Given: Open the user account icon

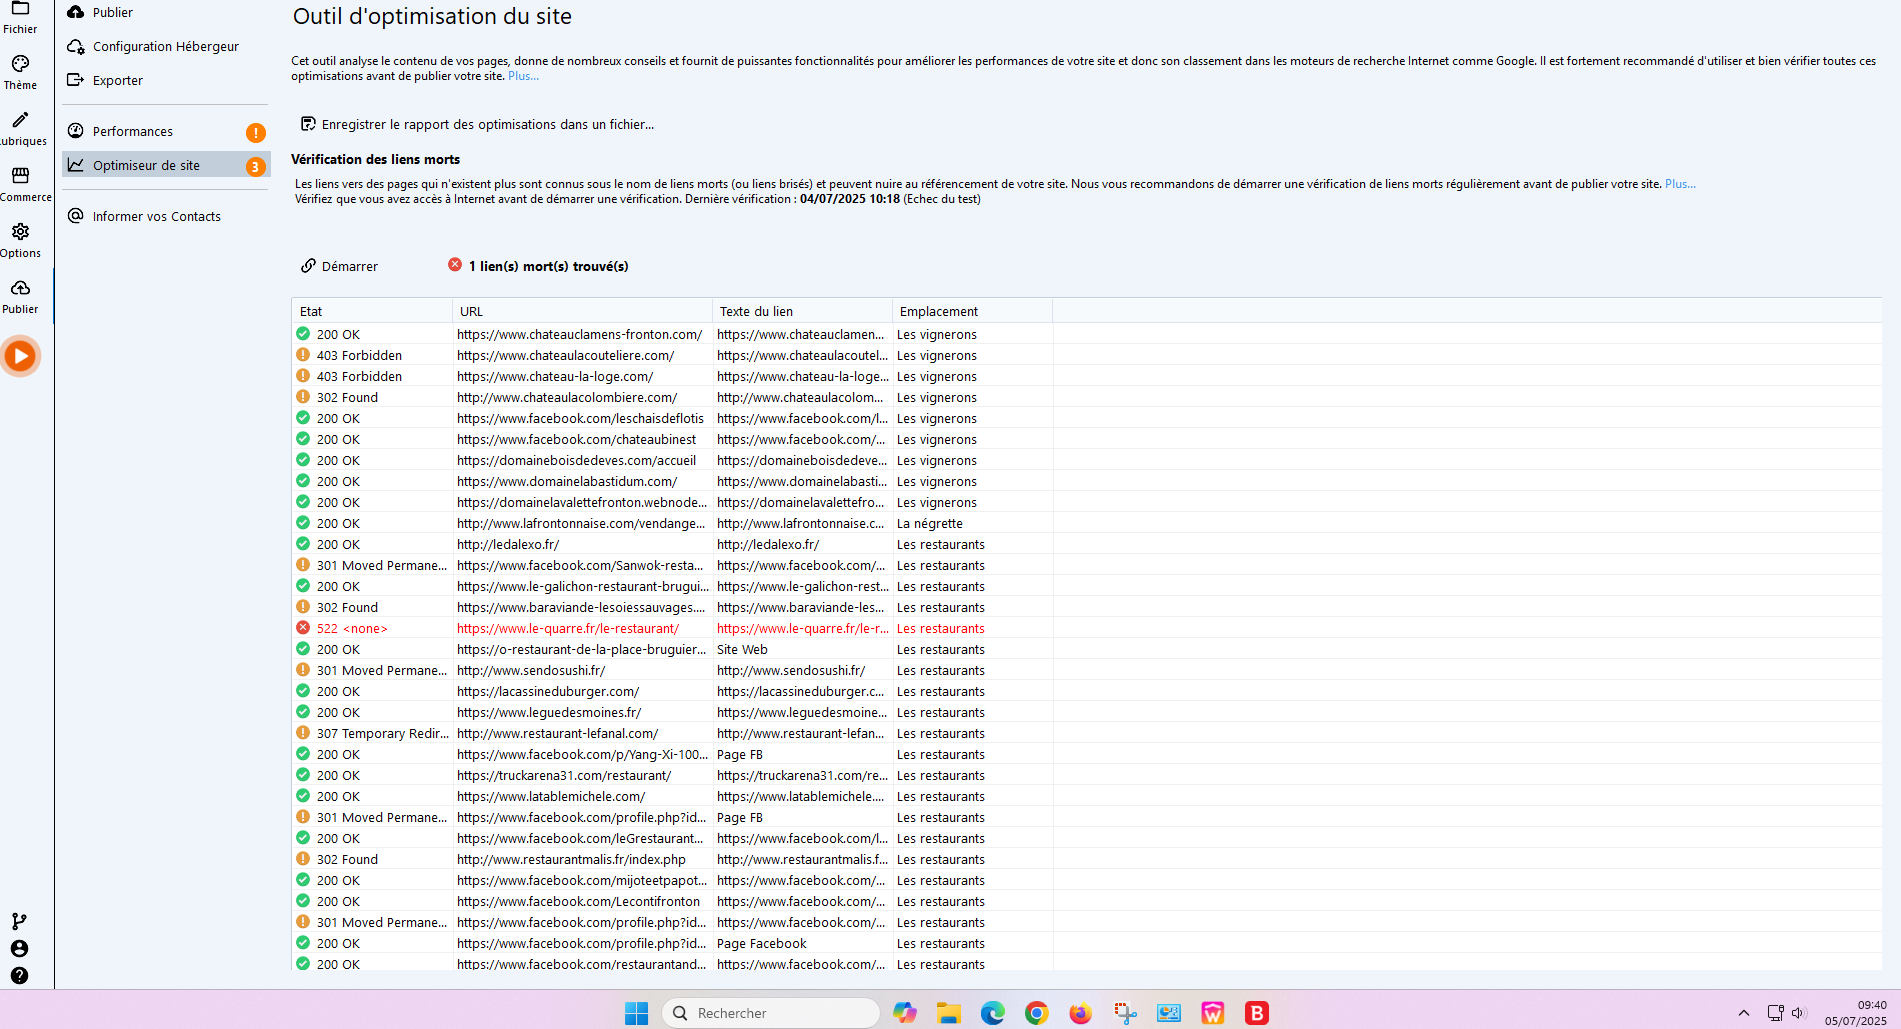Looking at the screenshot, I should coord(19,948).
